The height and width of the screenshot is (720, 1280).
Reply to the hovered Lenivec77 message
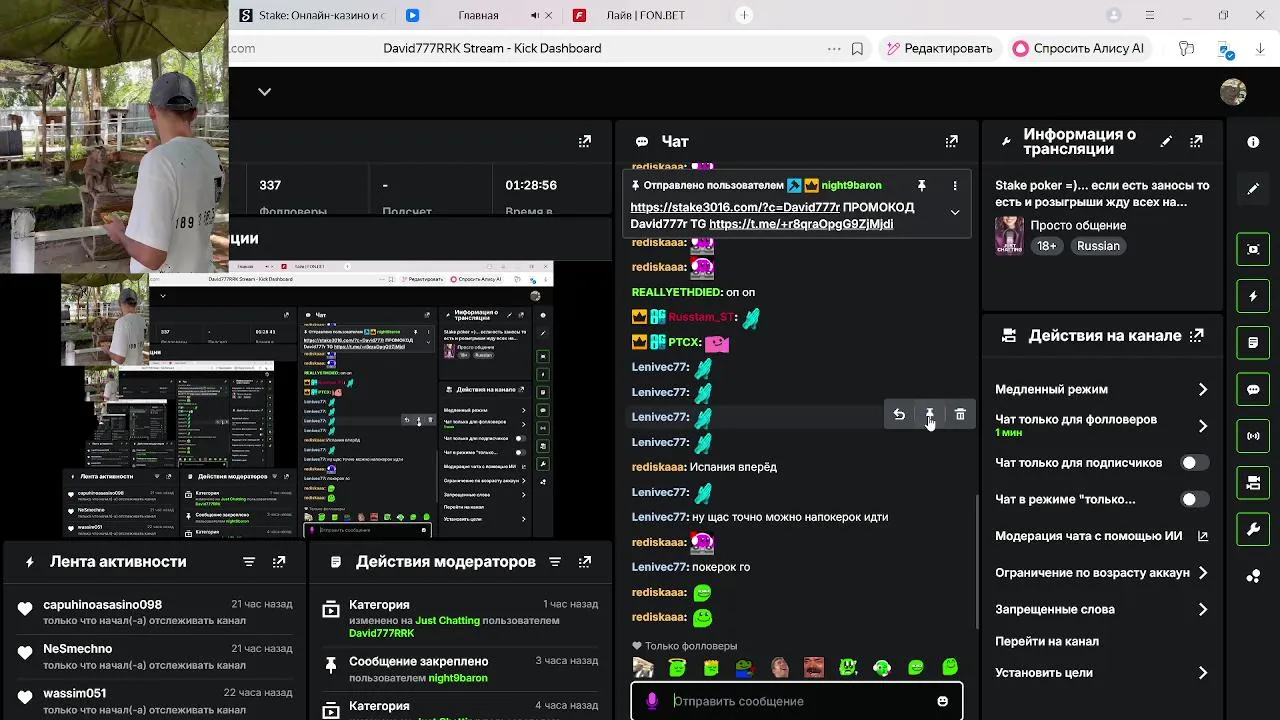click(x=899, y=415)
